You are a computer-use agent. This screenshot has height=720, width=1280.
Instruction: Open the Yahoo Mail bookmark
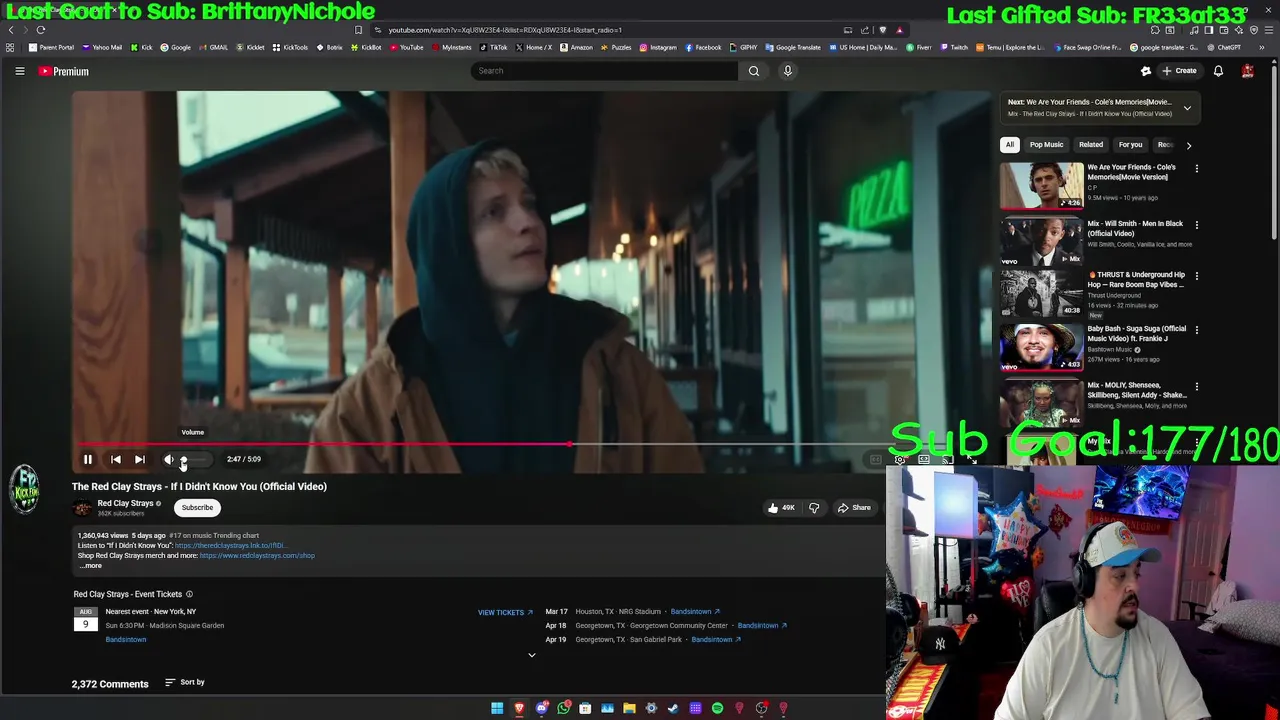click(x=102, y=47)
